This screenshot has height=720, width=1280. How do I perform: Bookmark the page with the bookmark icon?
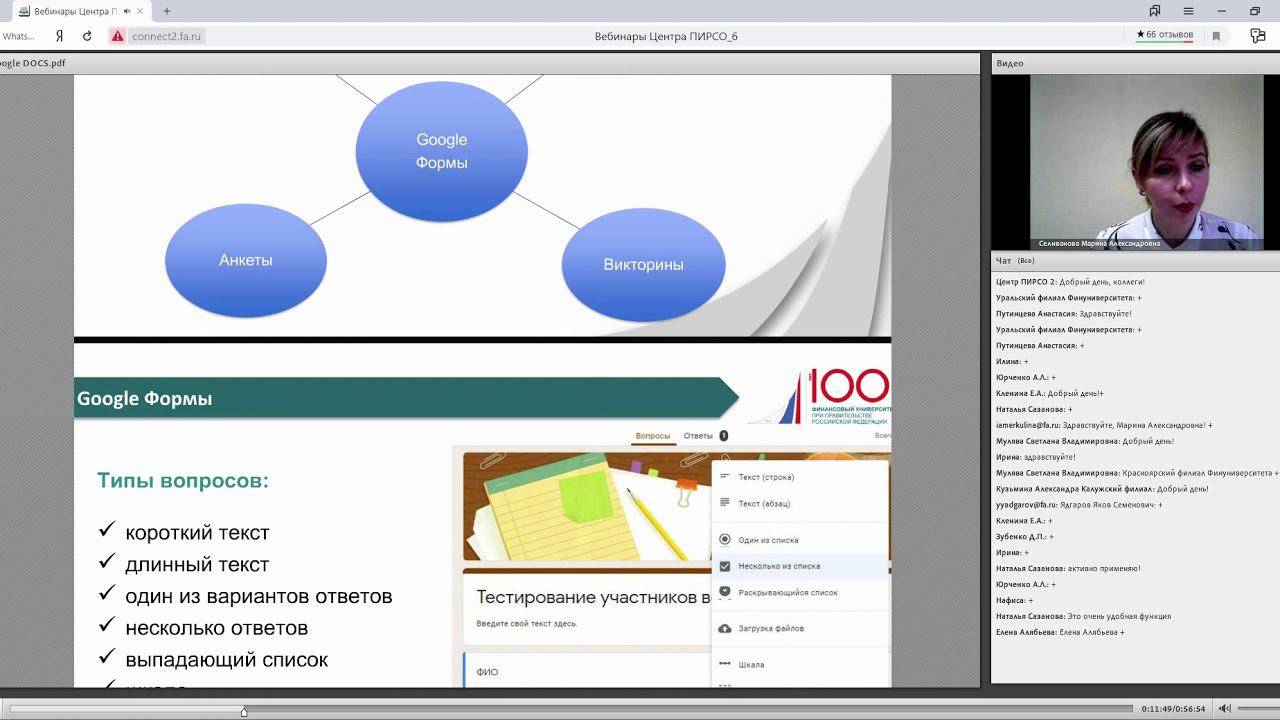pyautogui.click(x=1216, y=36)
